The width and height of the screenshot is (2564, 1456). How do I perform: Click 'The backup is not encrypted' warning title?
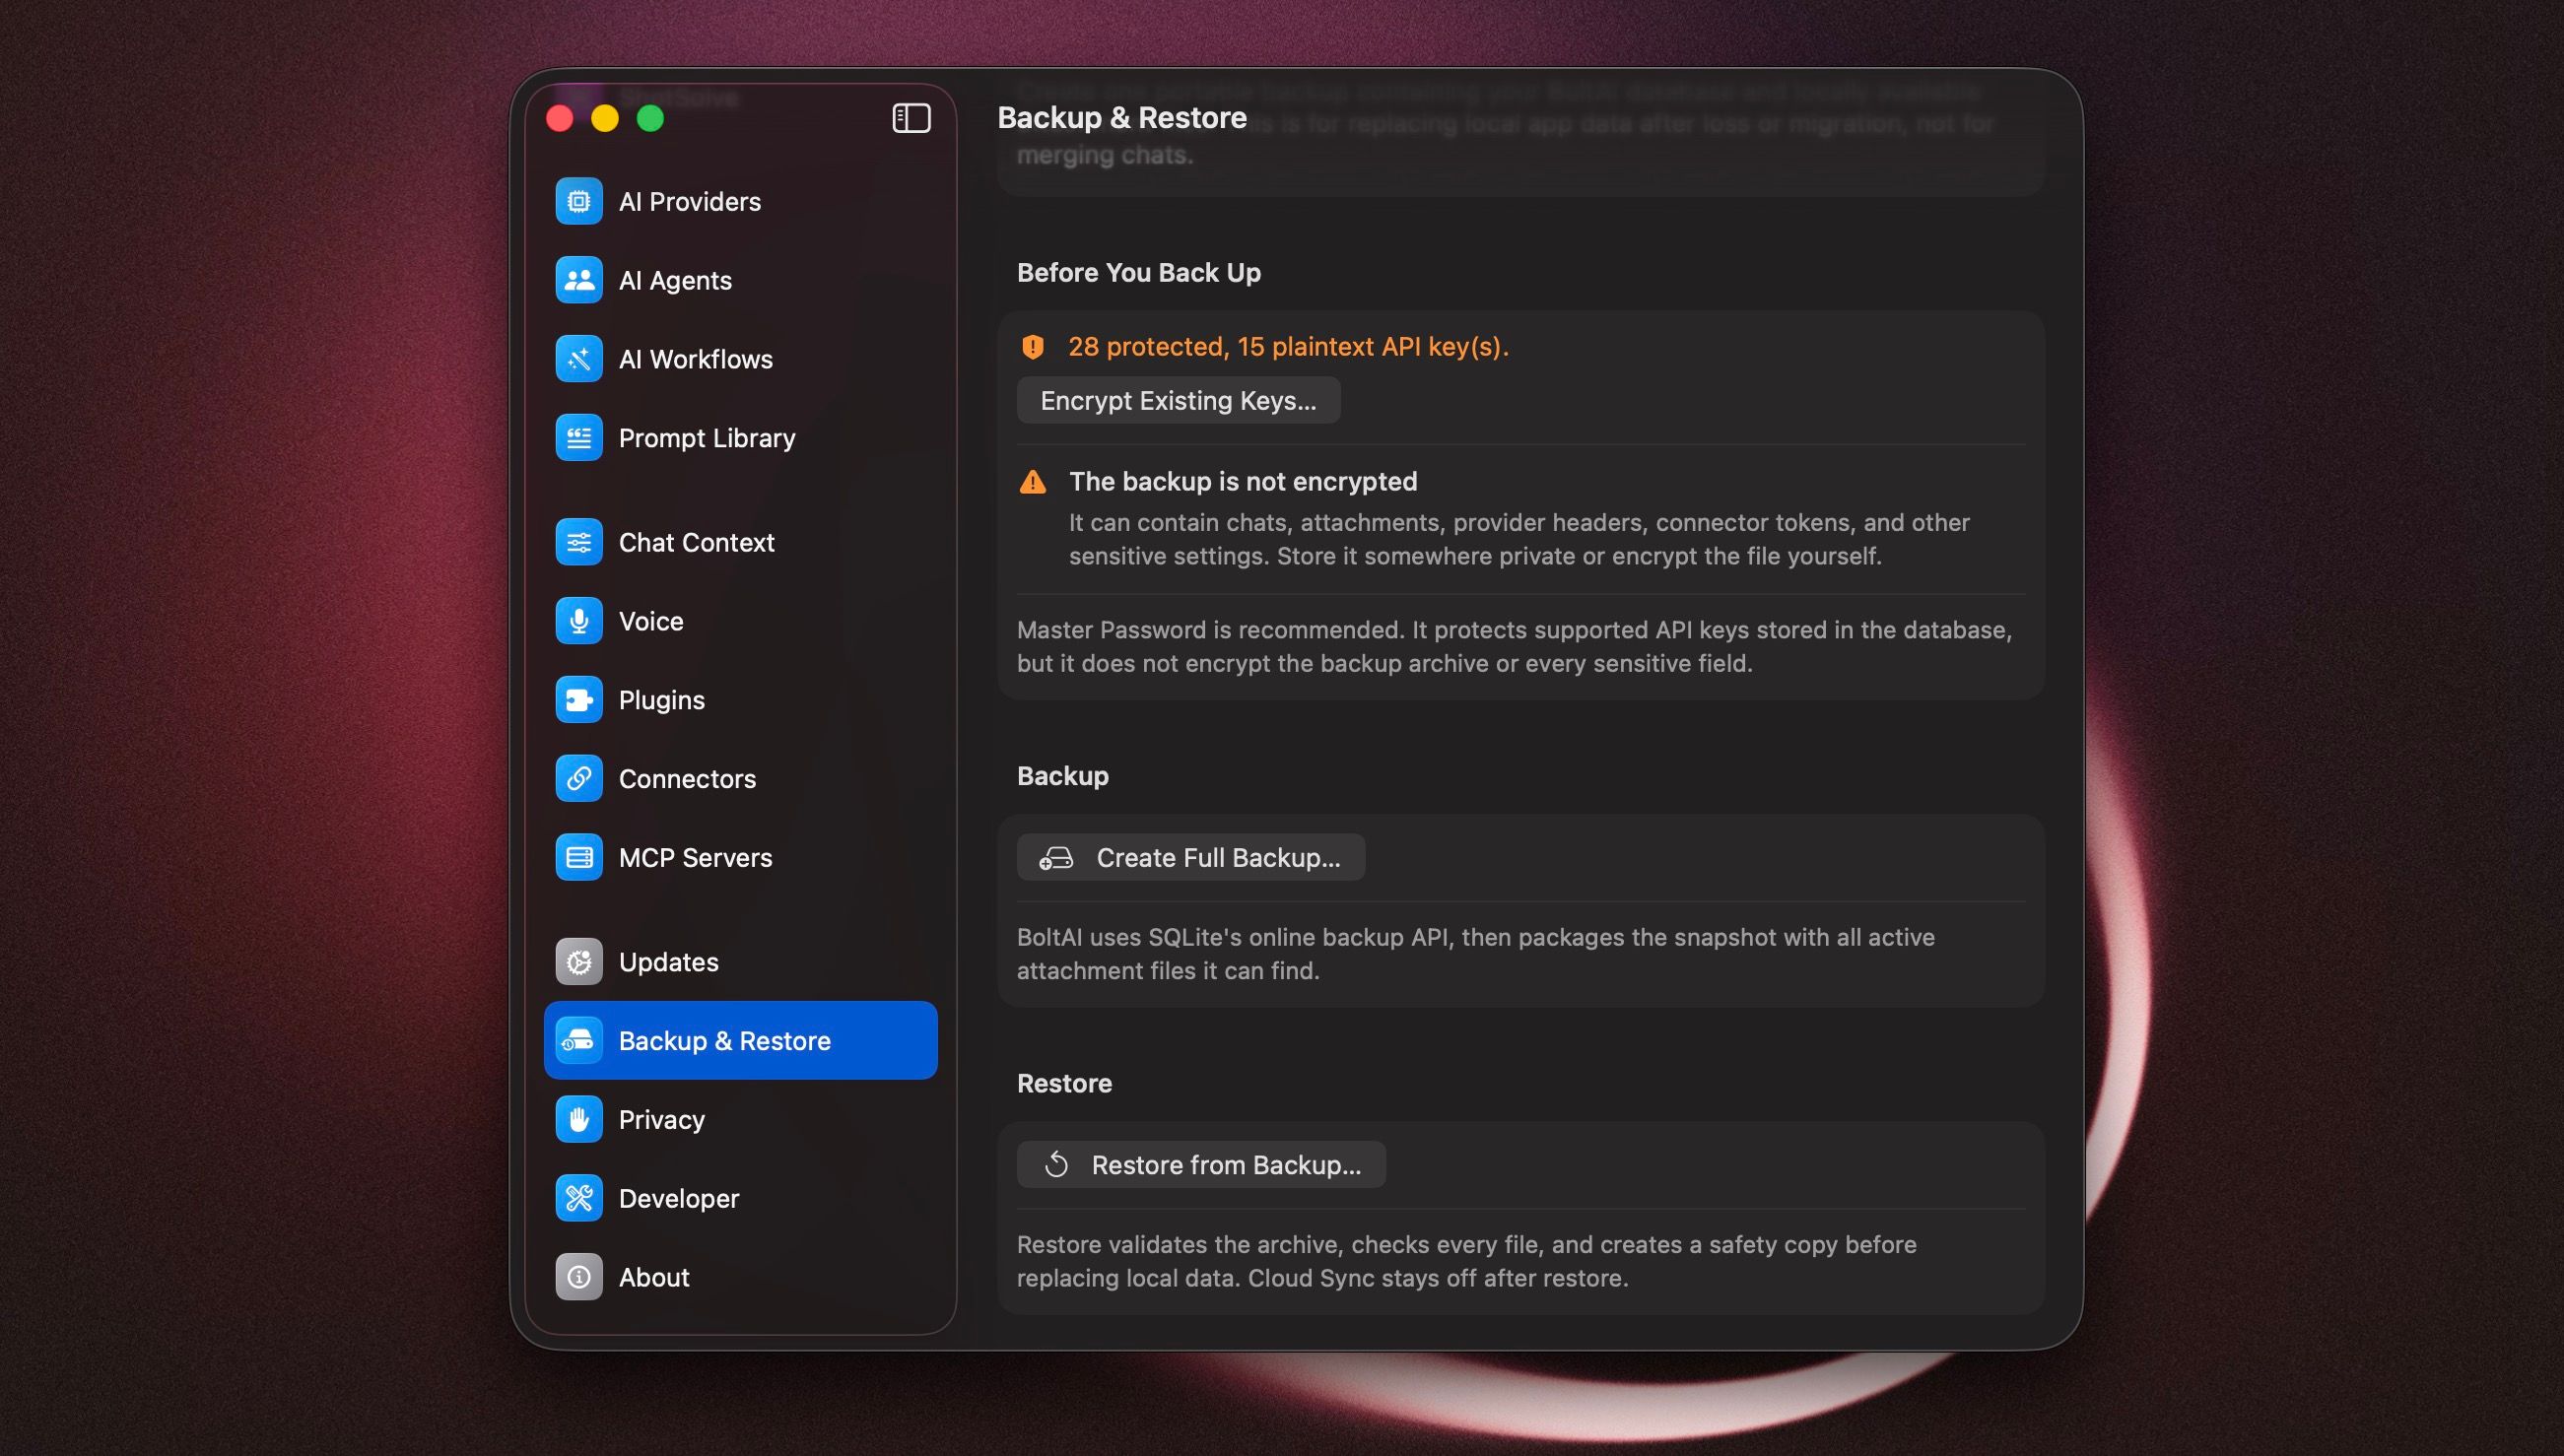[1243, 481]
